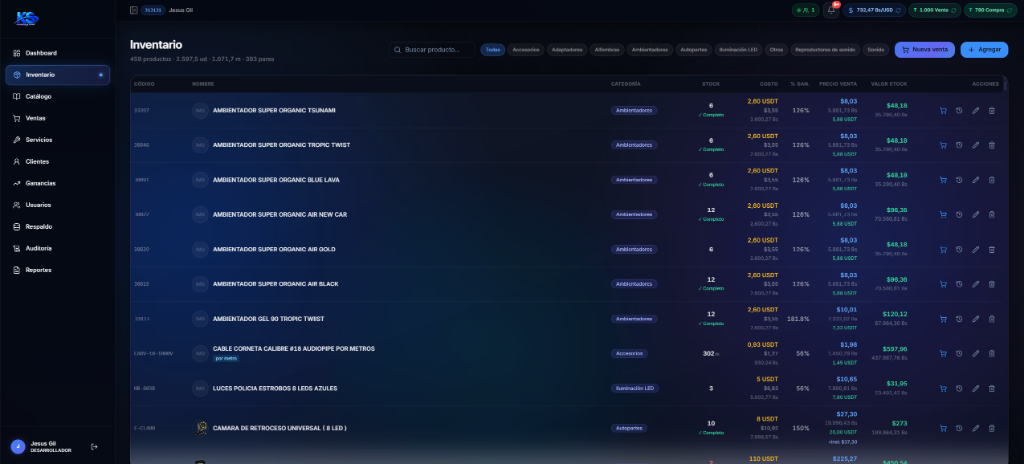1024x464 pixels.
Task: Filter by Otros category
Action: [x=776, y=50]
